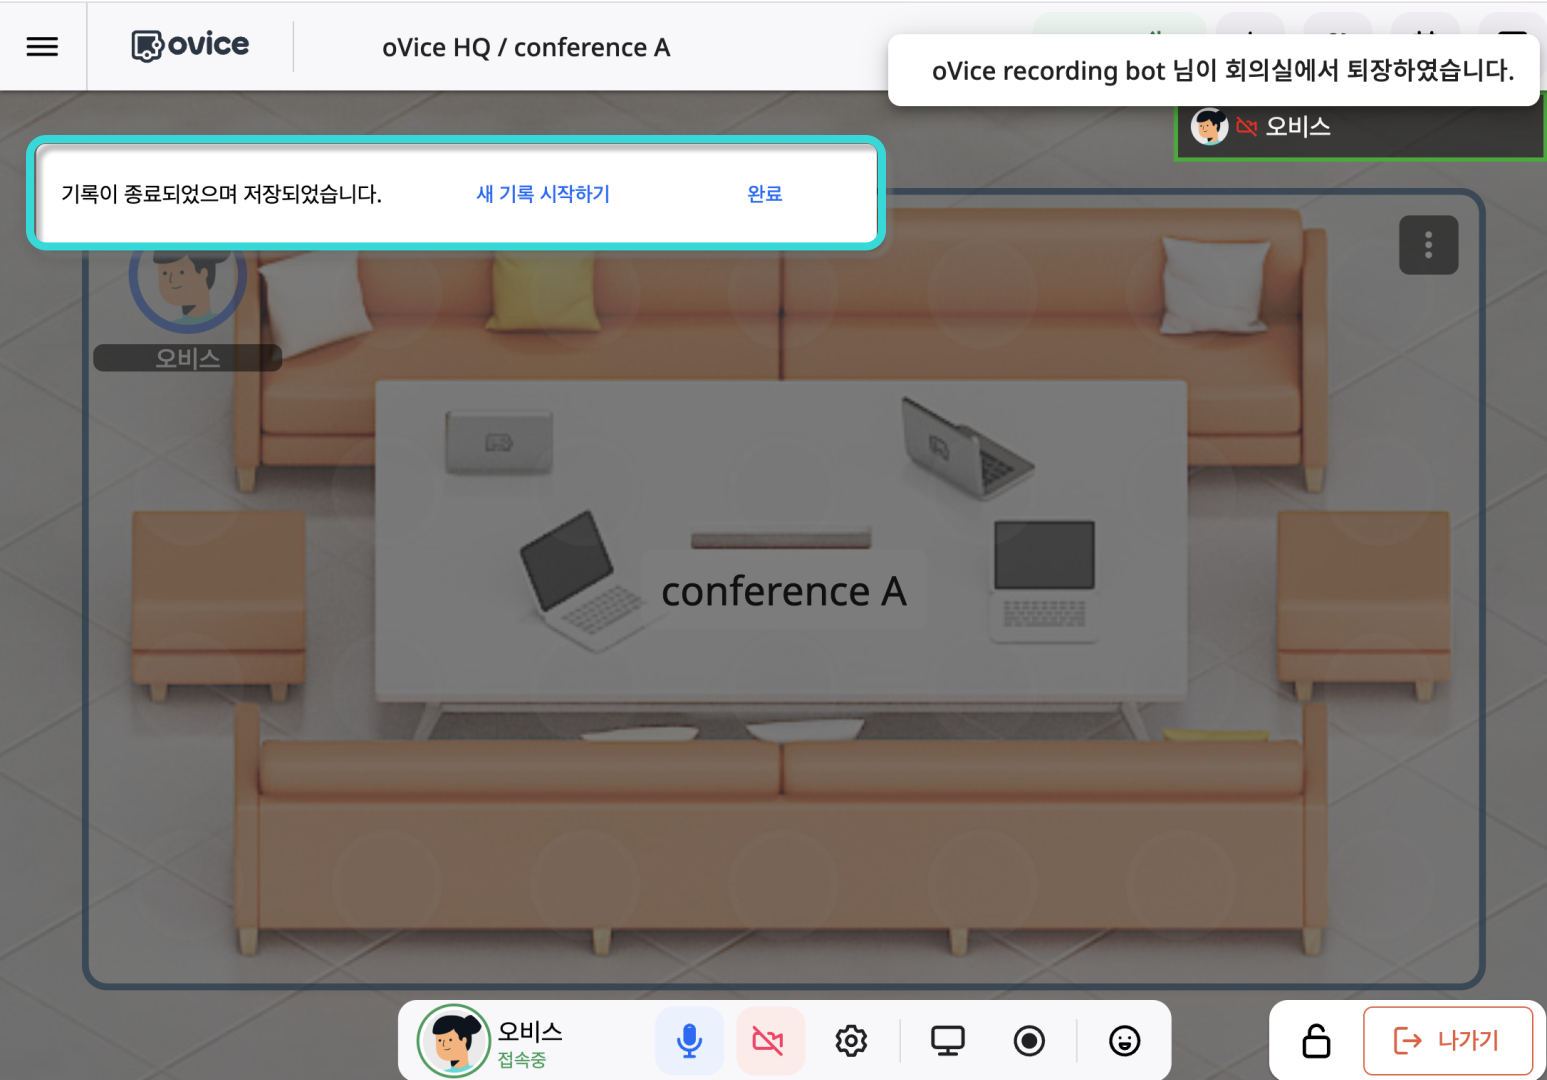This screenshot has height=1080, width=1547.
Task: Start screen sharing with the monitor icon
Action: pos(947,1041)
